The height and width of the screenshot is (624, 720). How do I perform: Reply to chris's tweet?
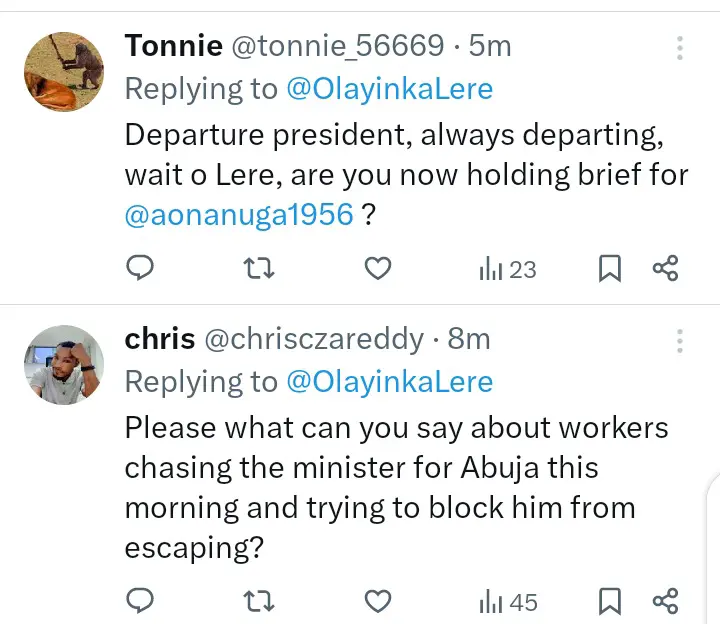coord(142,601)
